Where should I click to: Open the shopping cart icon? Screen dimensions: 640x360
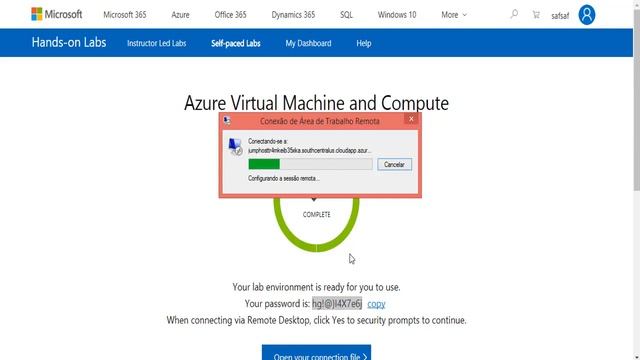coord(536,15)
